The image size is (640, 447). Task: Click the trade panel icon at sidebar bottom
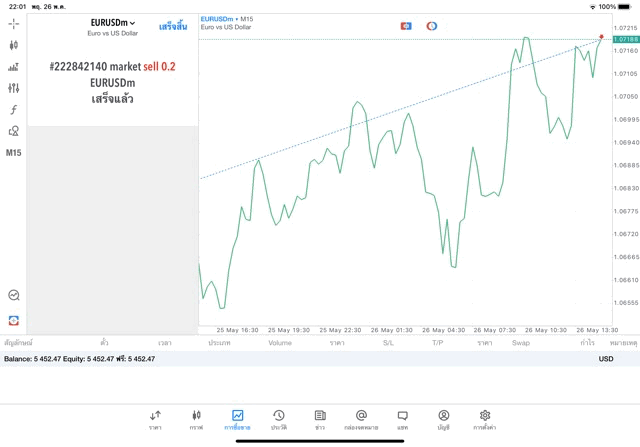[x=14, y=320]
